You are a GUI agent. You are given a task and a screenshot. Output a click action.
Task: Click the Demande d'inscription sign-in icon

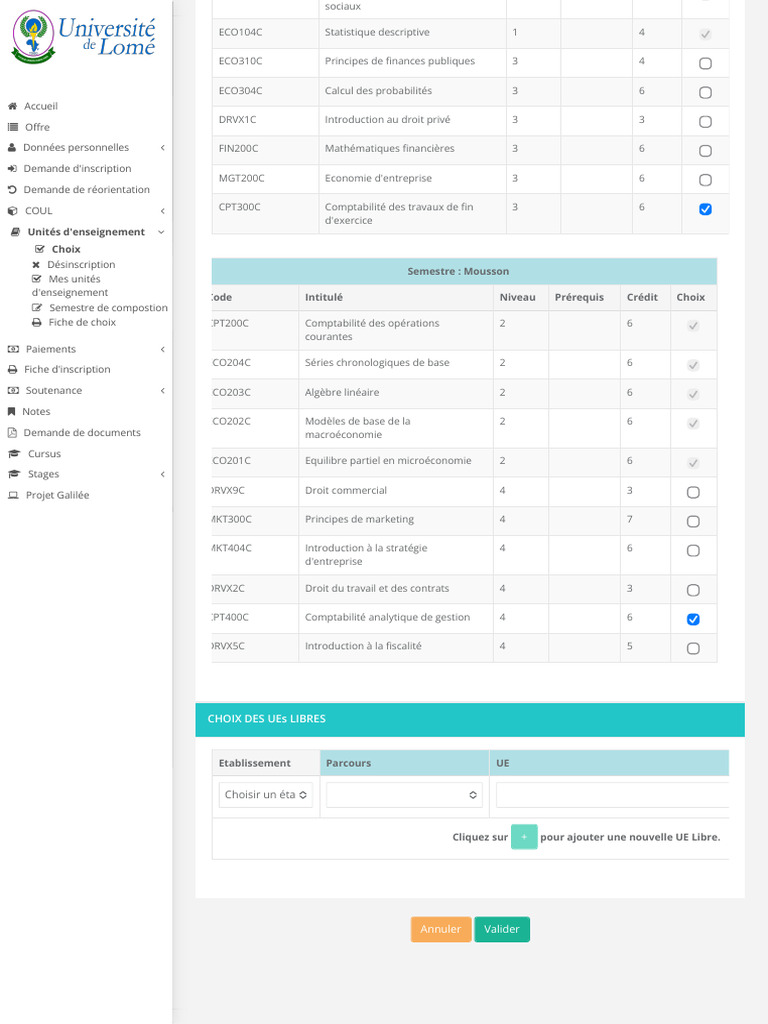click(x=12, y=168)
